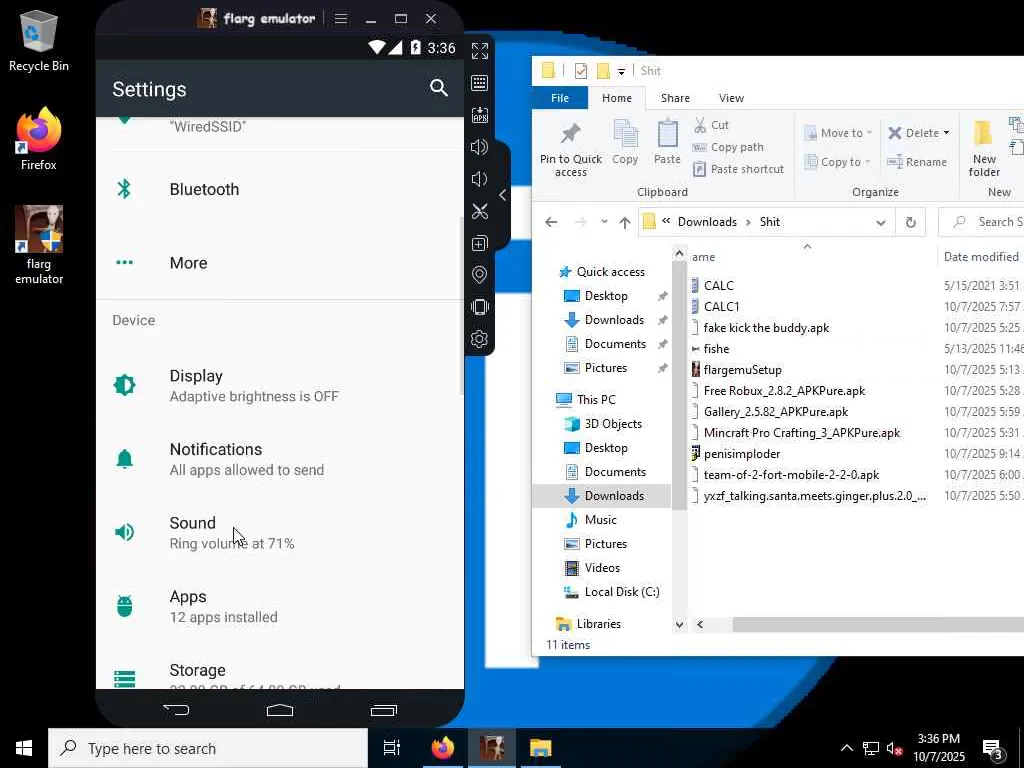Tap the Android back navigation button
The image size is (1024, 768).
click(x=176, y=710)
